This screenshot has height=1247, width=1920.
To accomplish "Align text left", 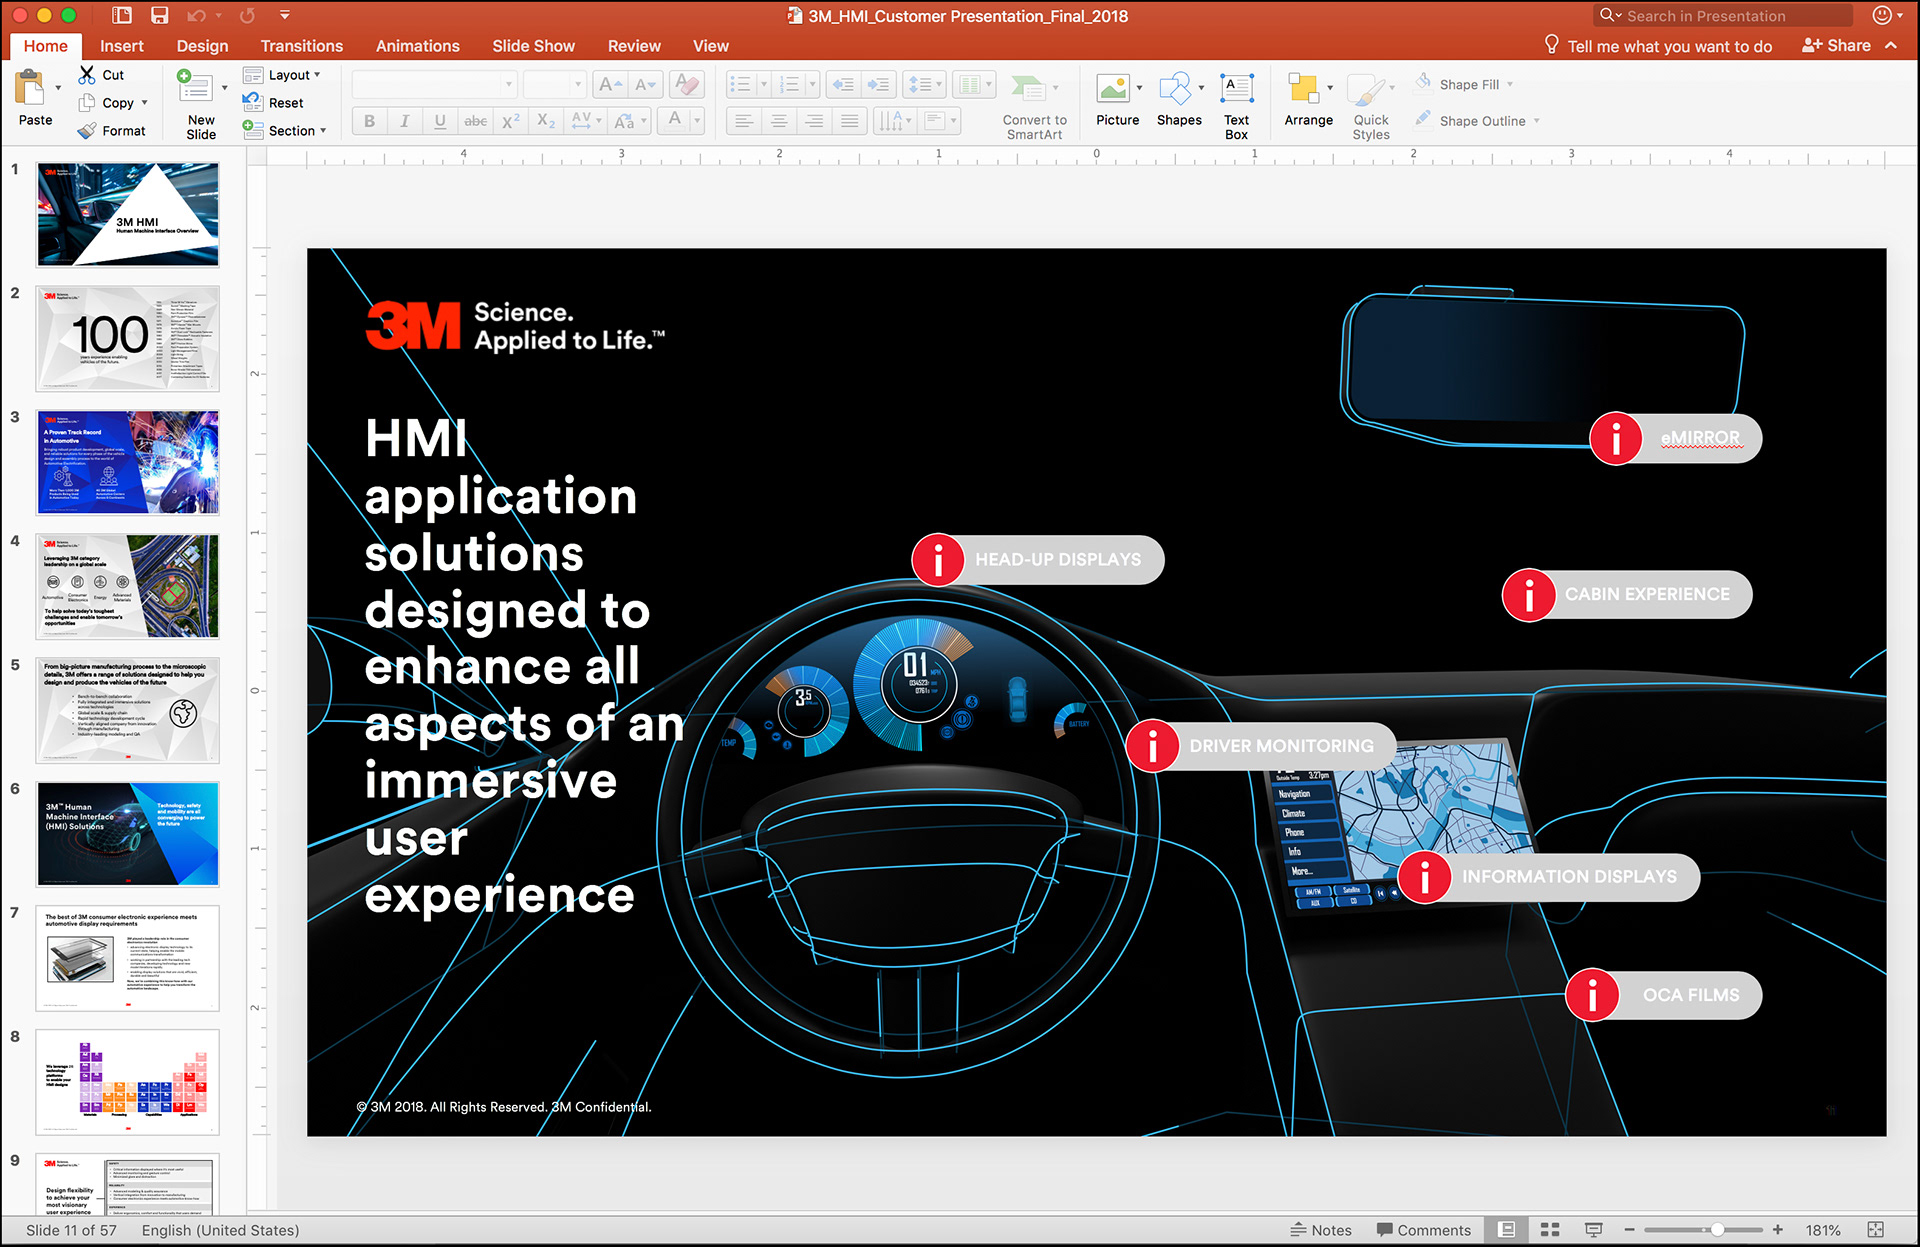I will pos(743,121).
